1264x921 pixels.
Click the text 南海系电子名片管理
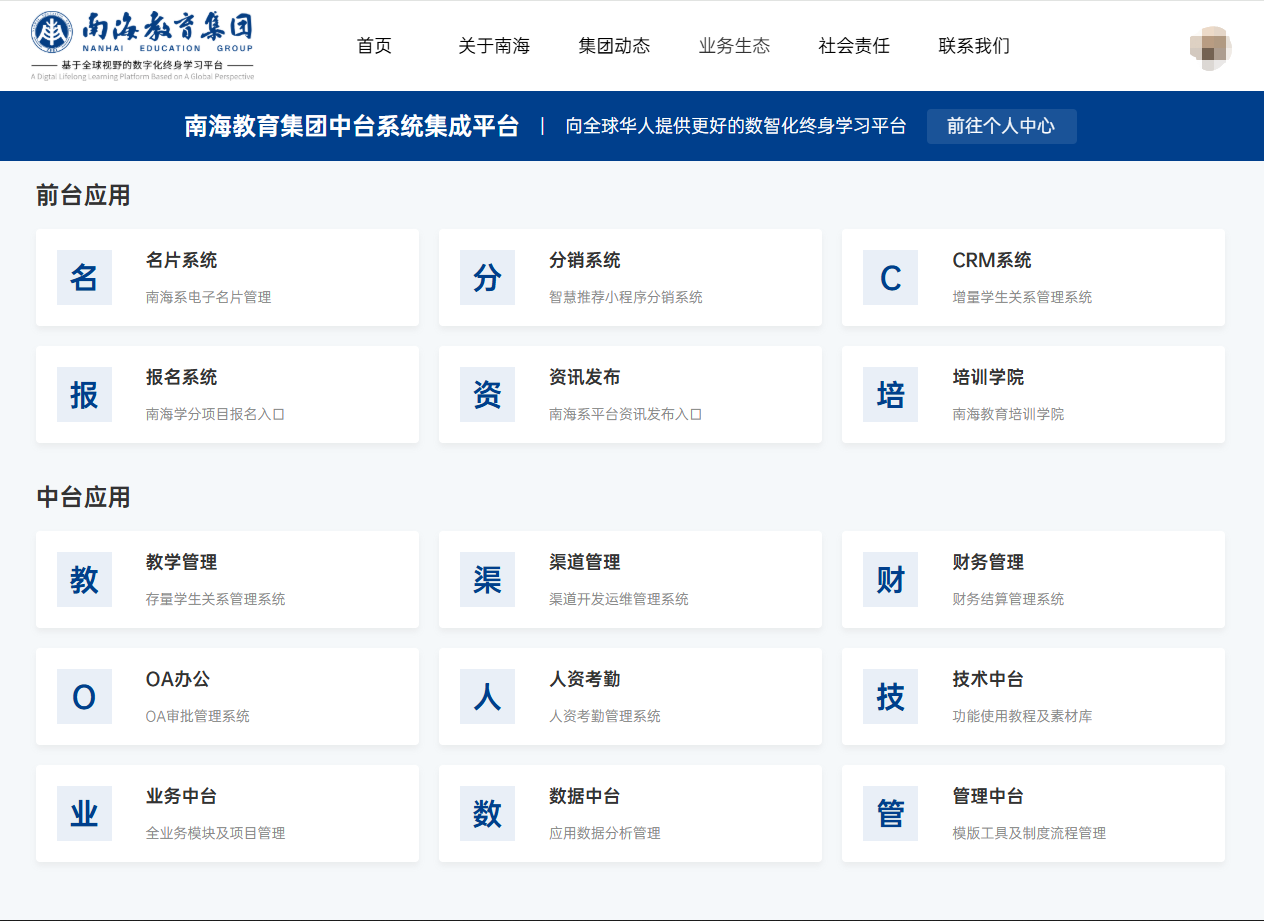click(208, 297)
